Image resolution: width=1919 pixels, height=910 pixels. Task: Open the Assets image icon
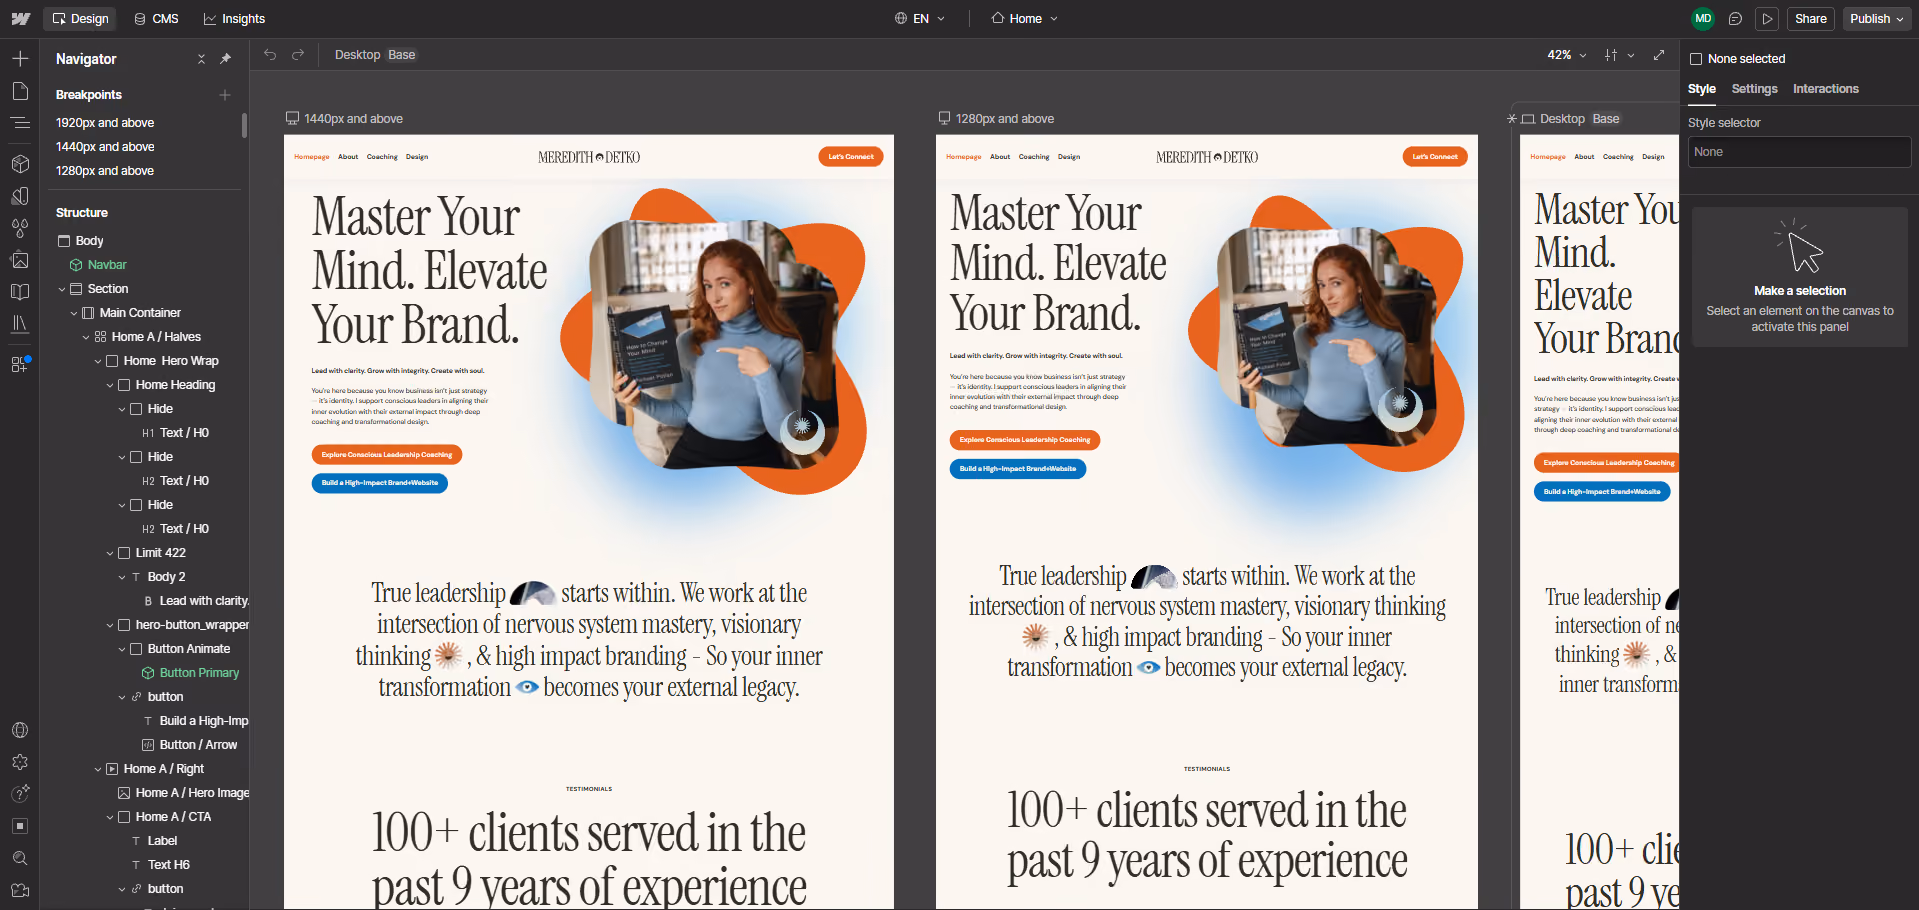pos(20,260)
